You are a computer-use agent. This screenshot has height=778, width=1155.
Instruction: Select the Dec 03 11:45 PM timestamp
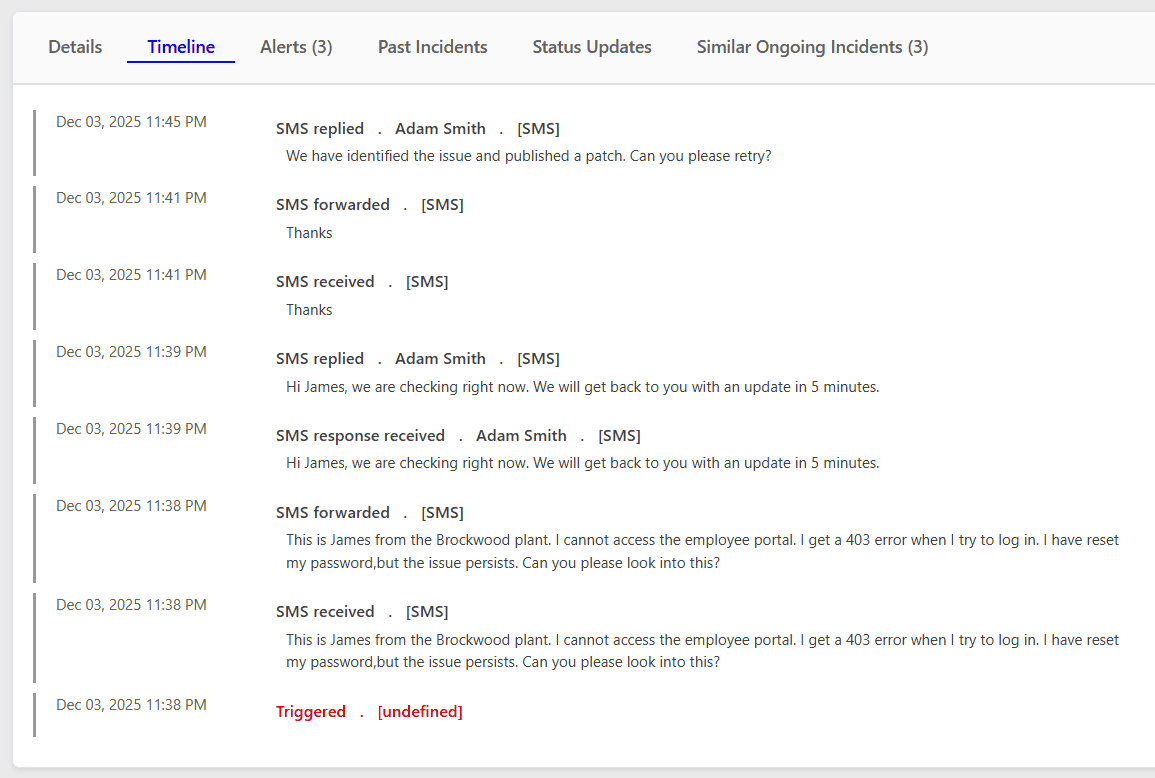coord(131,121)
